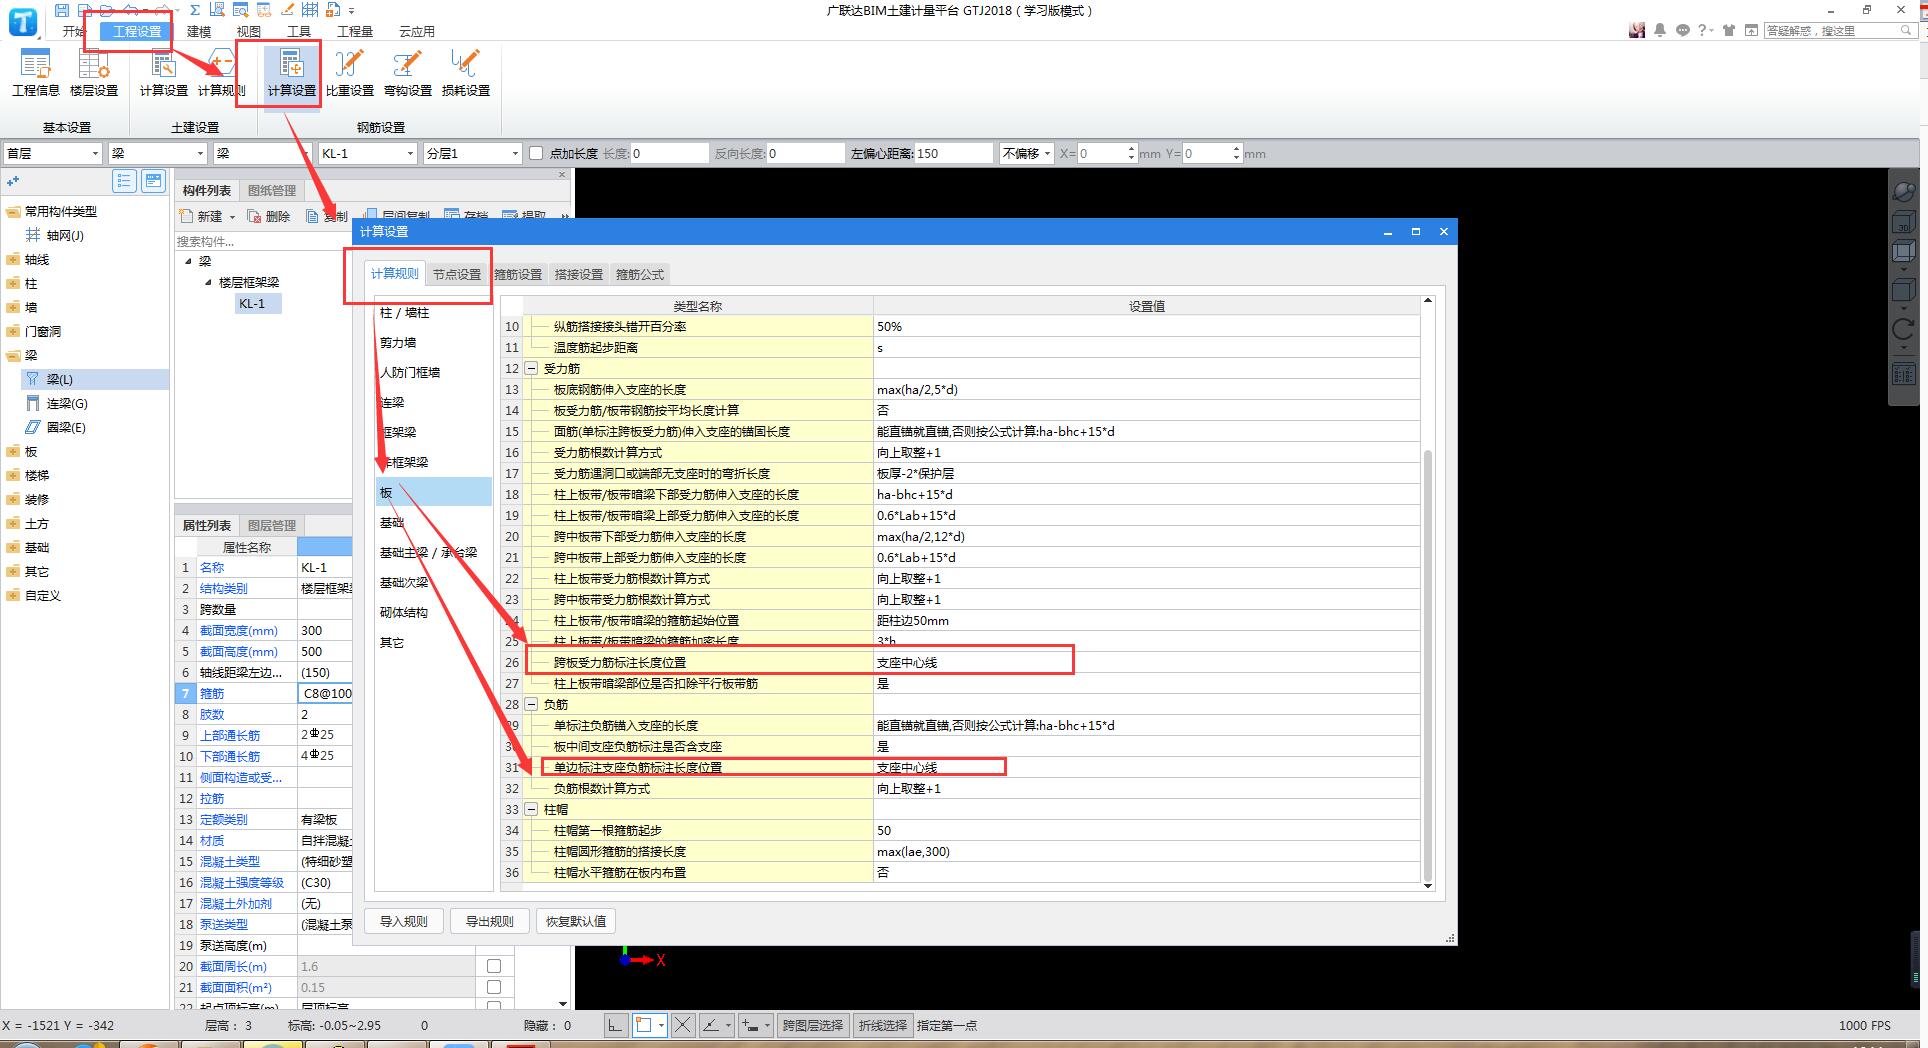Open 楼层设置 floor settings

point(94,74)
